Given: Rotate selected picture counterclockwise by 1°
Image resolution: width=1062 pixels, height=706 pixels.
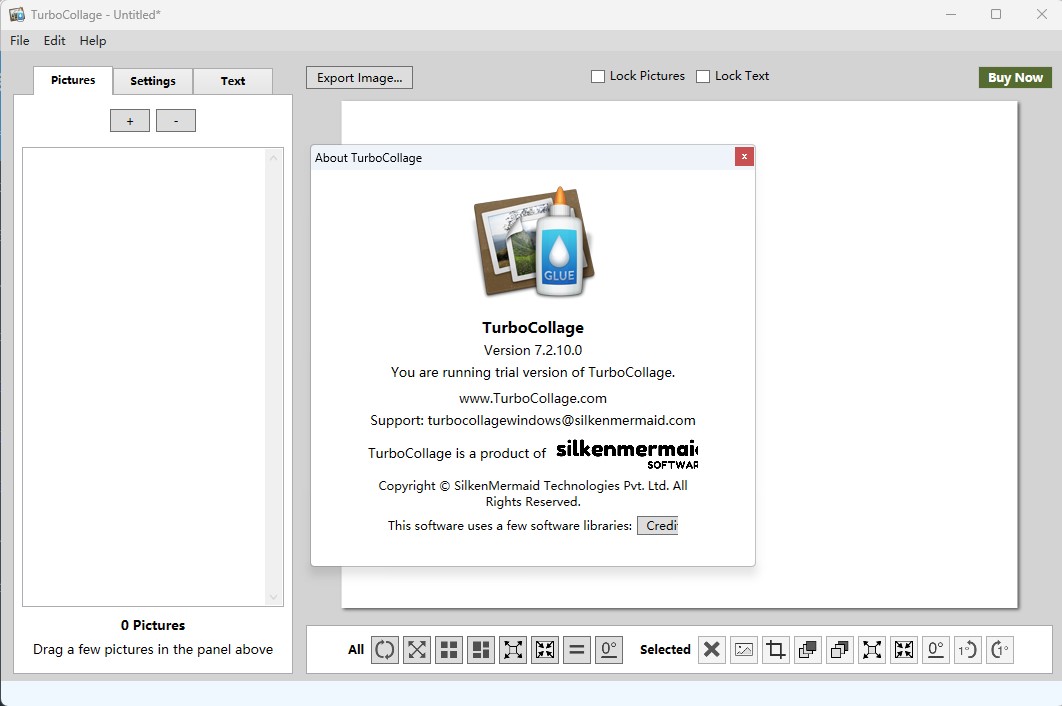Looking at the screenshot, I should (x=968, y=650).
